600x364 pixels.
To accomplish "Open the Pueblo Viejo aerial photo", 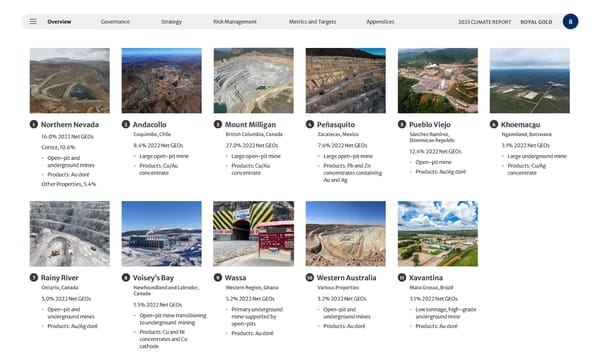I will point(438,80).
